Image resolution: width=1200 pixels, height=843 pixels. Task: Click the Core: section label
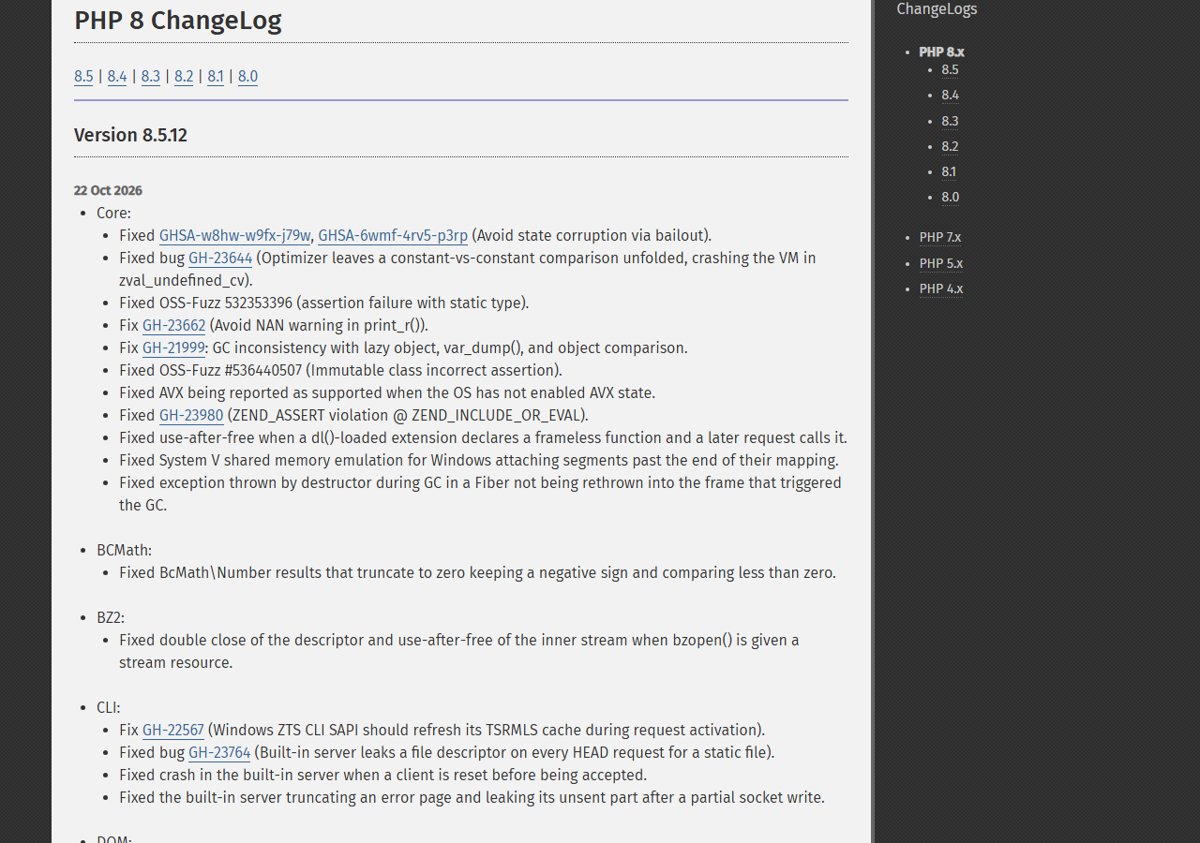click(114, 213)
